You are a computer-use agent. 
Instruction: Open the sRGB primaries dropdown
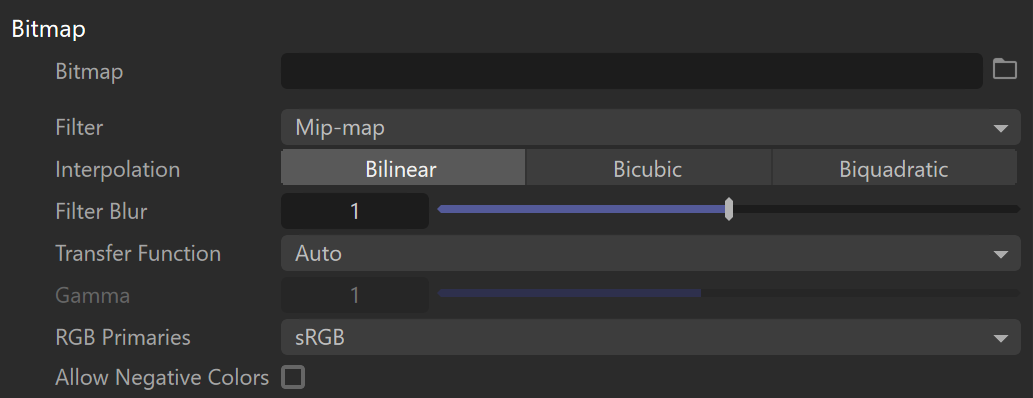click(651, 337)
